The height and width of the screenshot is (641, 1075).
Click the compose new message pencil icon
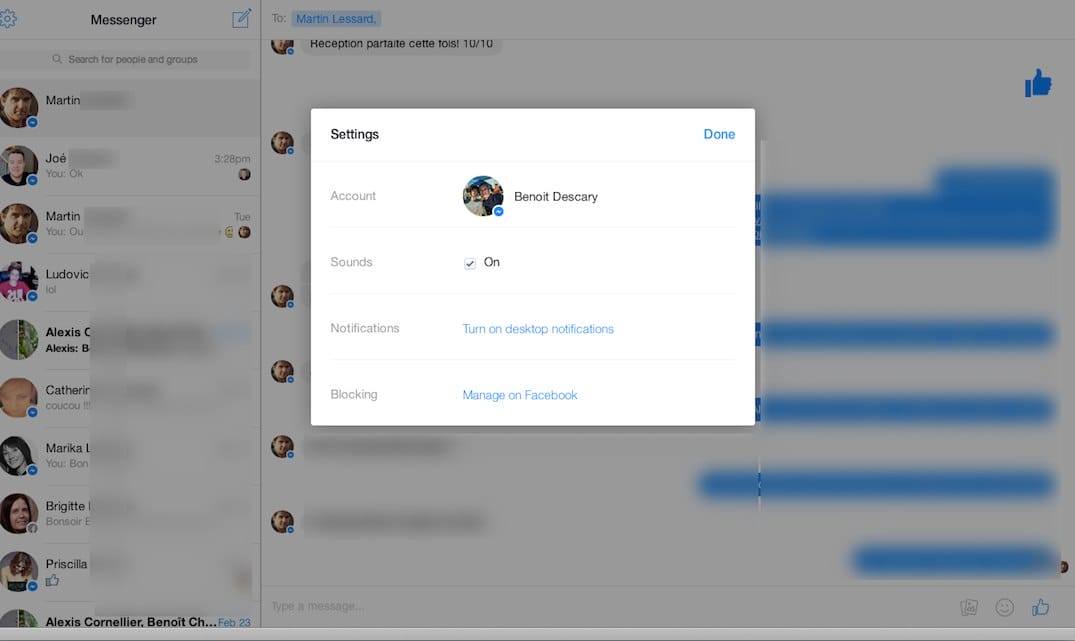pos(240,18)
